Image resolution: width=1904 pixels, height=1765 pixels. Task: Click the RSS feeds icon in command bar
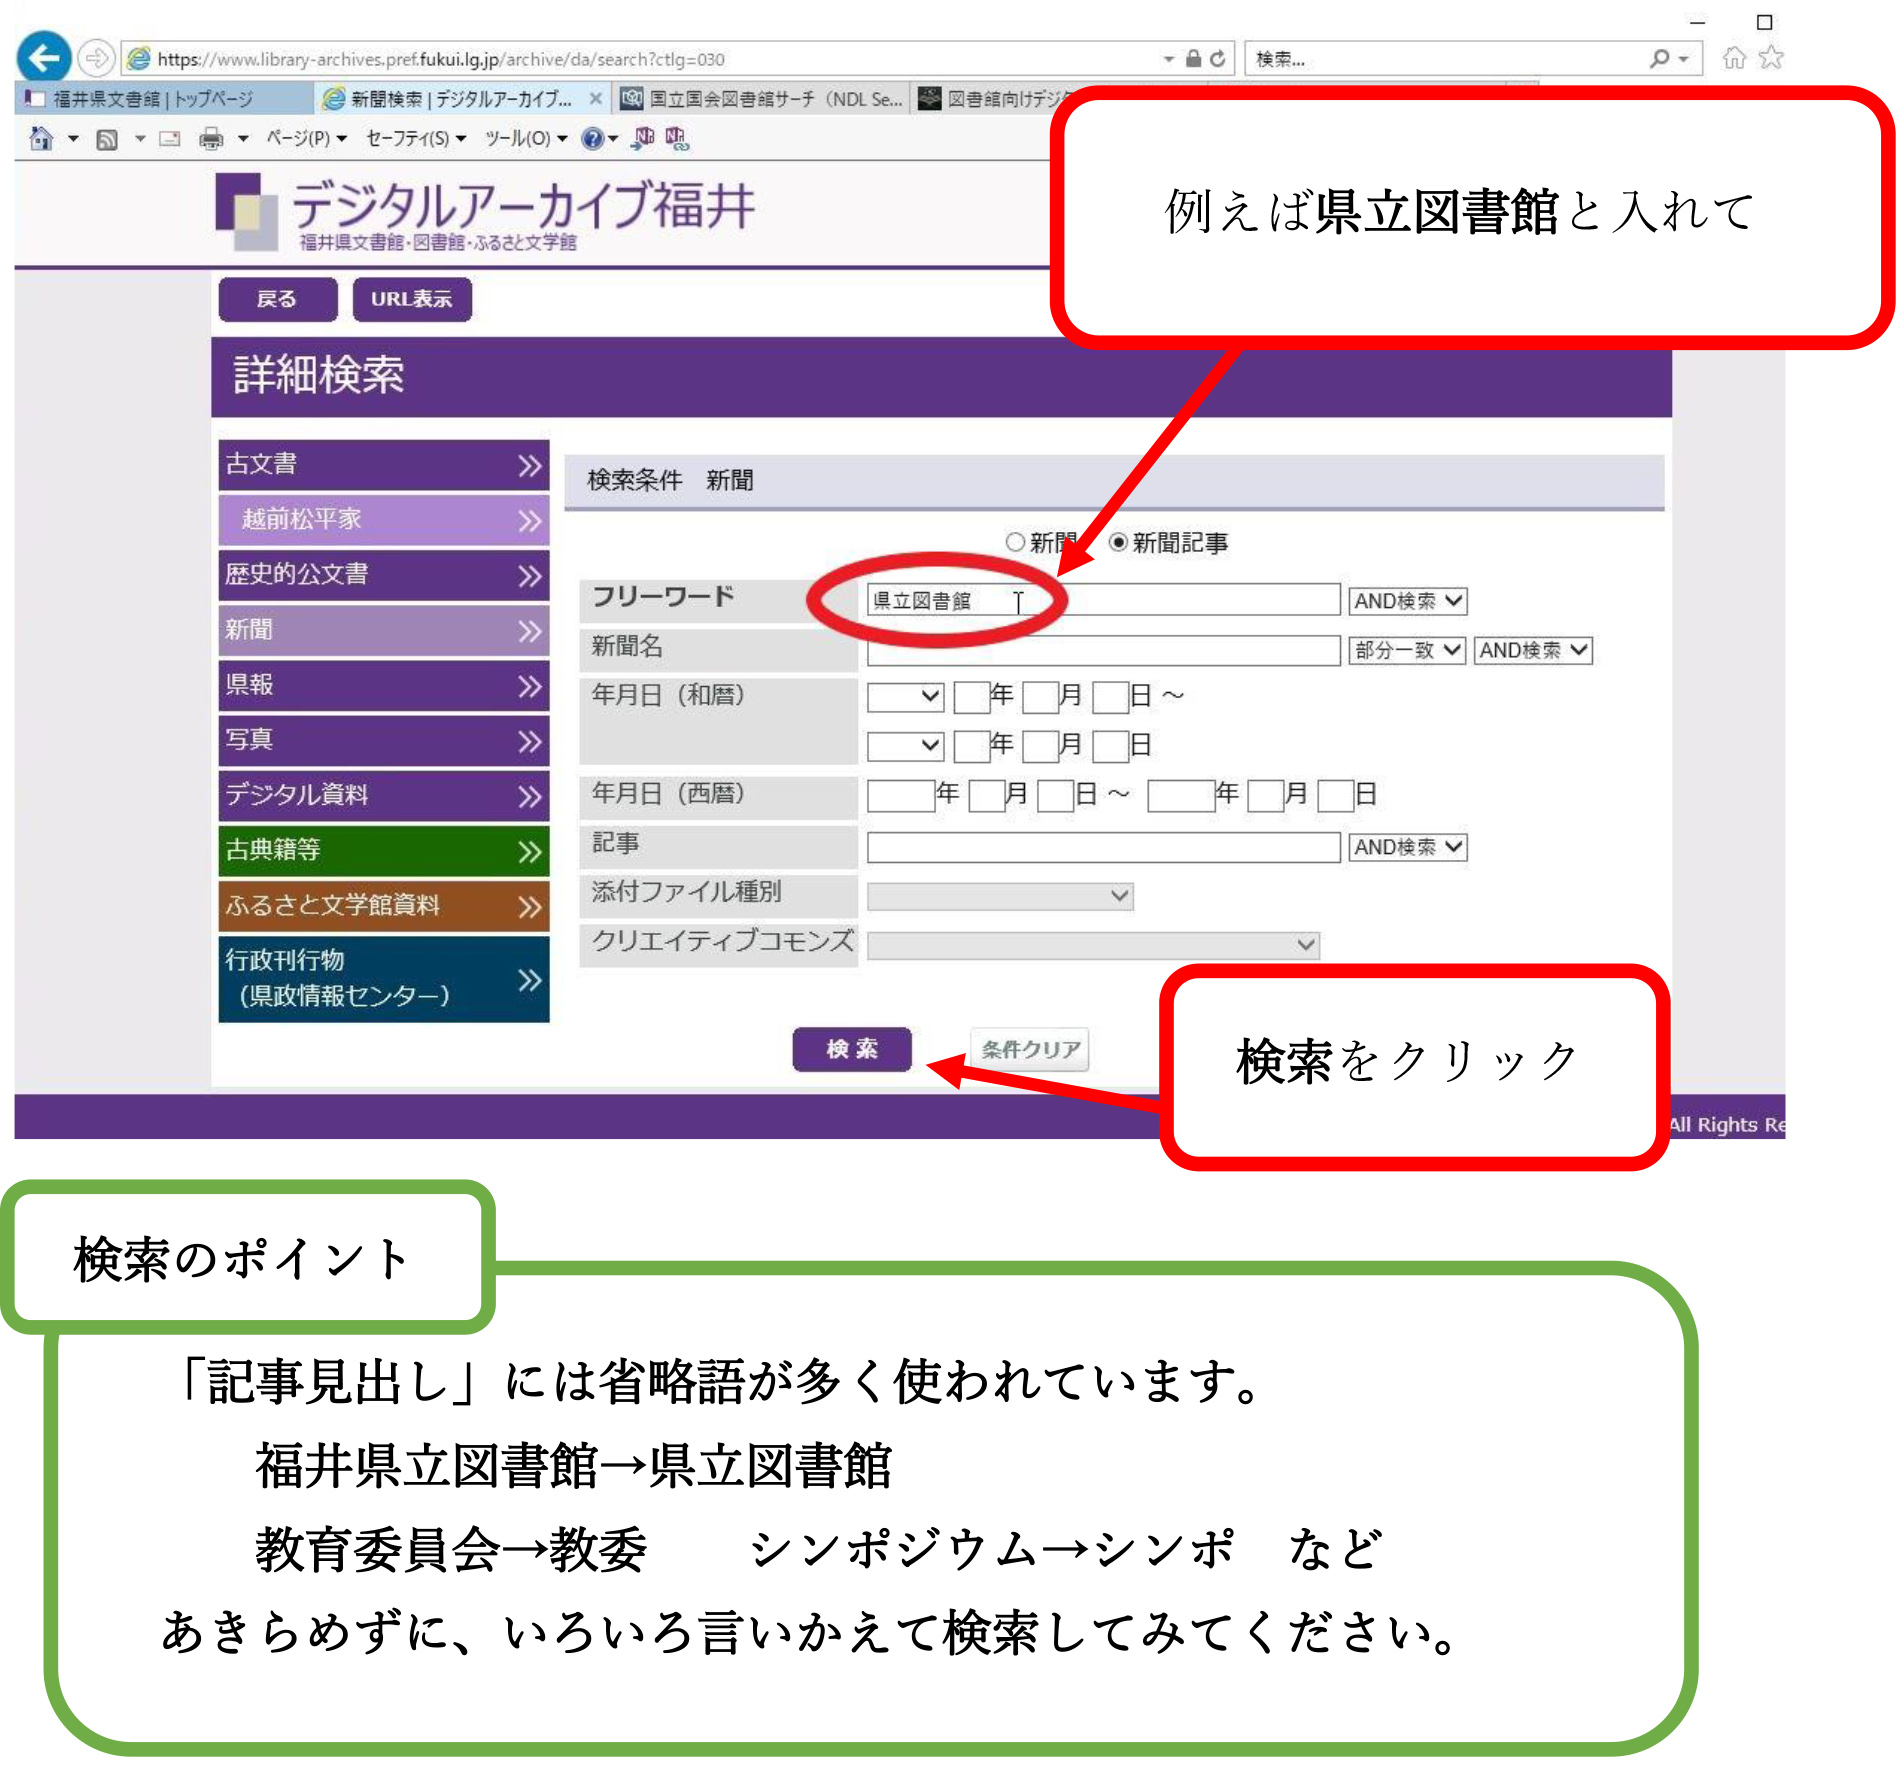click(107, 139)
